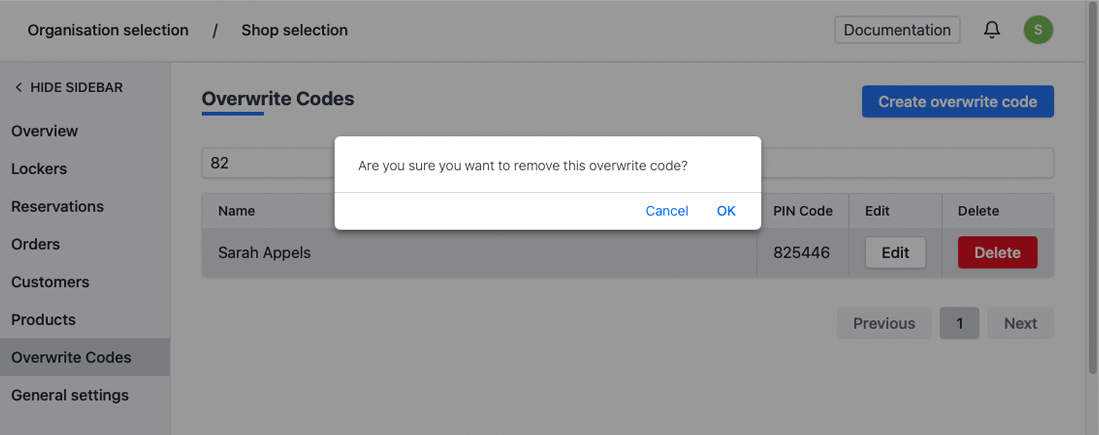Click Create overwrite code button
The width and height of the screenshot is (1099, 435).
pyautogui.click(x=957, y=102)
